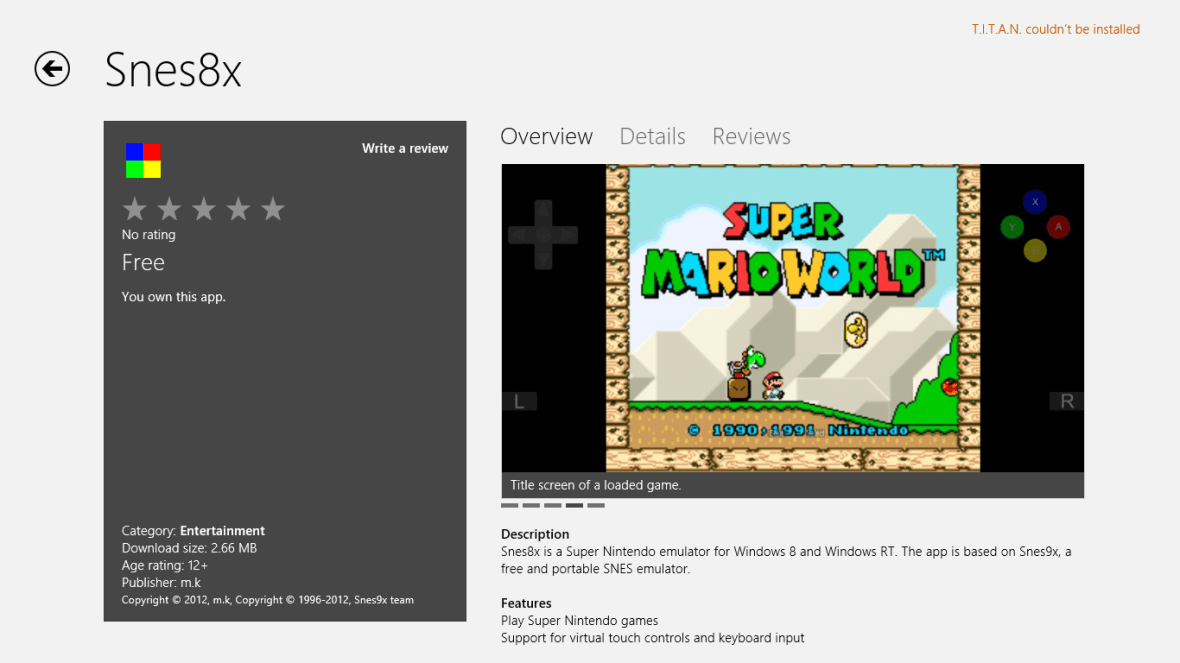The height and width of the screenshot is (663, 1180).
Task: Open the Reviews tab
Action: [x=751, y=136]
